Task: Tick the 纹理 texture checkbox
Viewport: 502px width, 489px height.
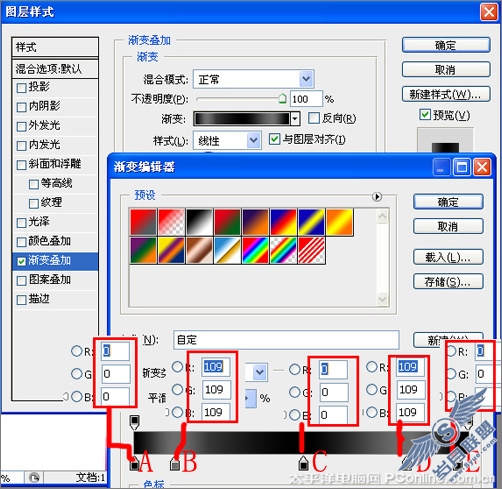Action: 34,204
